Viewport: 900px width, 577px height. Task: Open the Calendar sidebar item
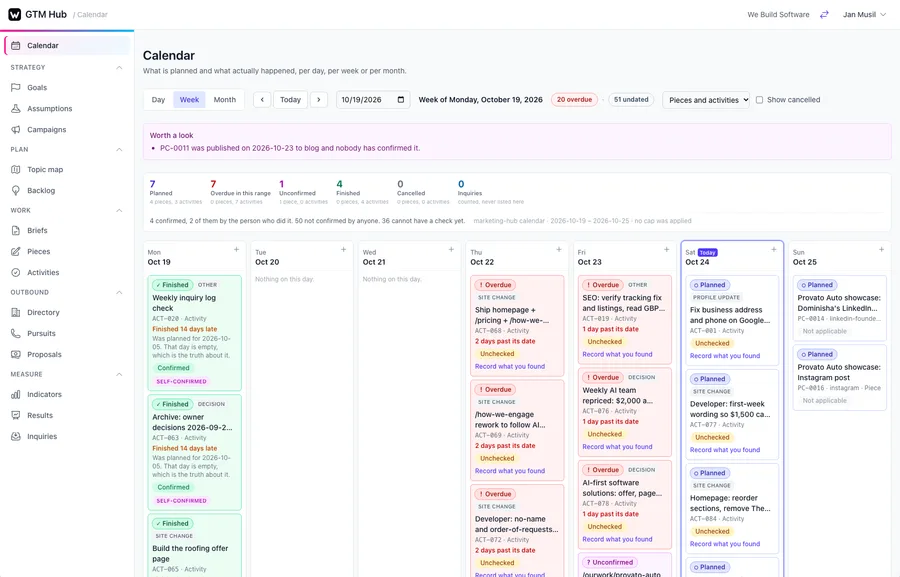[x=67, y=45]
